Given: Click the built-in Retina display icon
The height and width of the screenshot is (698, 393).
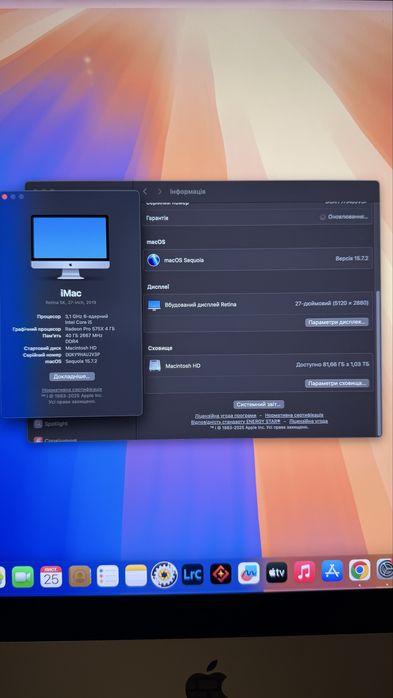Looking at the screenshot, I should click(154, 305).
